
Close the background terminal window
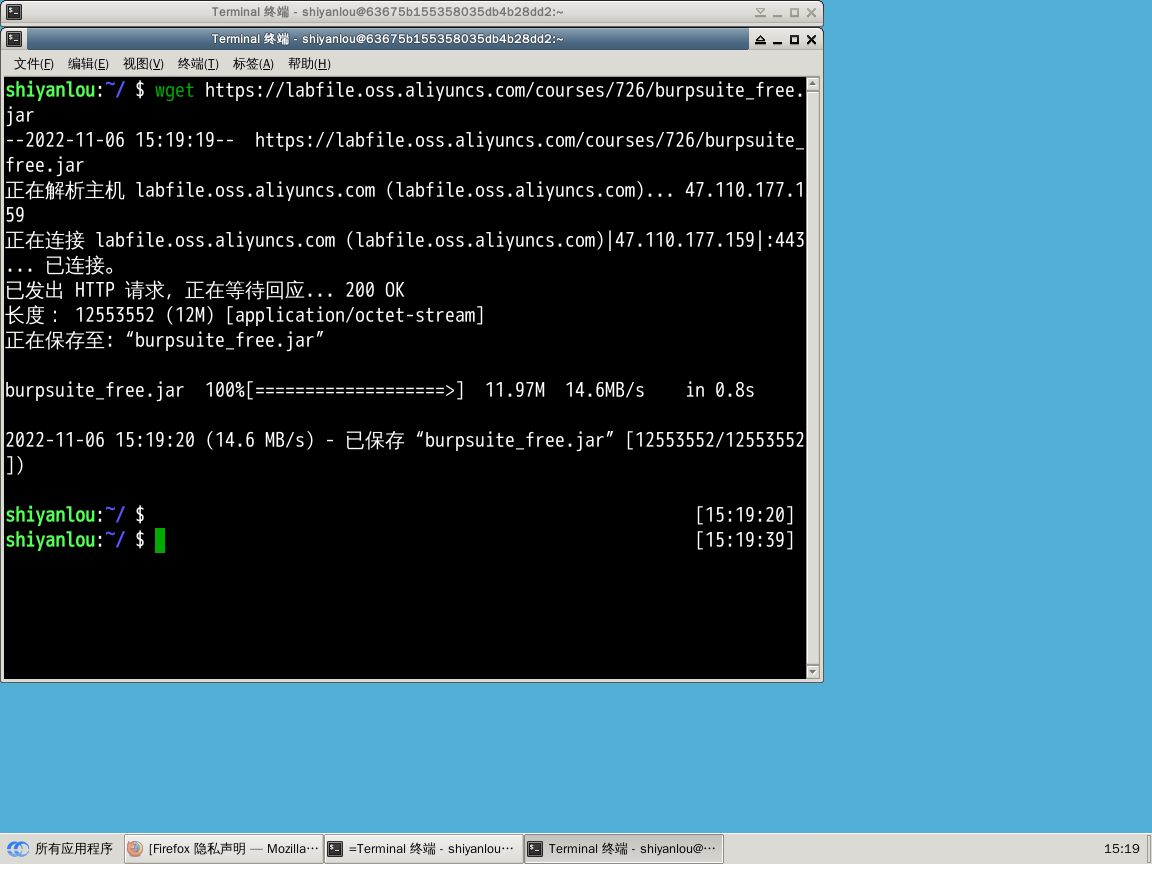(812, 12)
